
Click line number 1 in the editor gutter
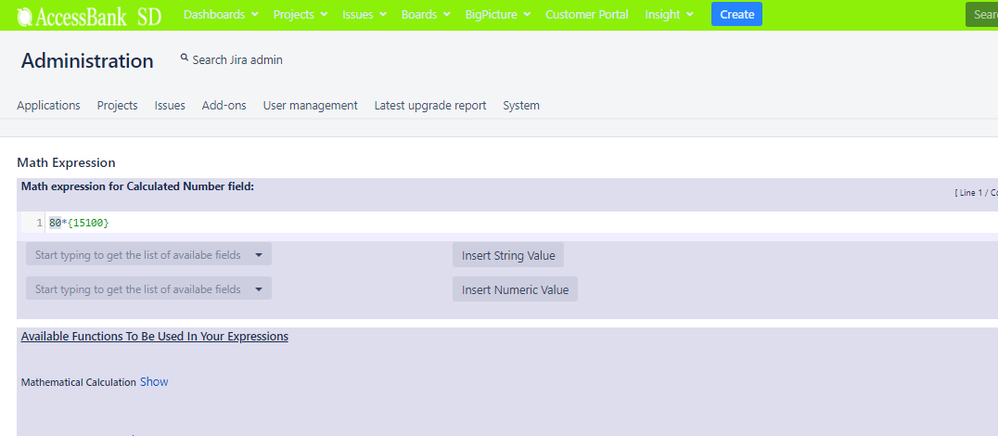pos(39,223)
